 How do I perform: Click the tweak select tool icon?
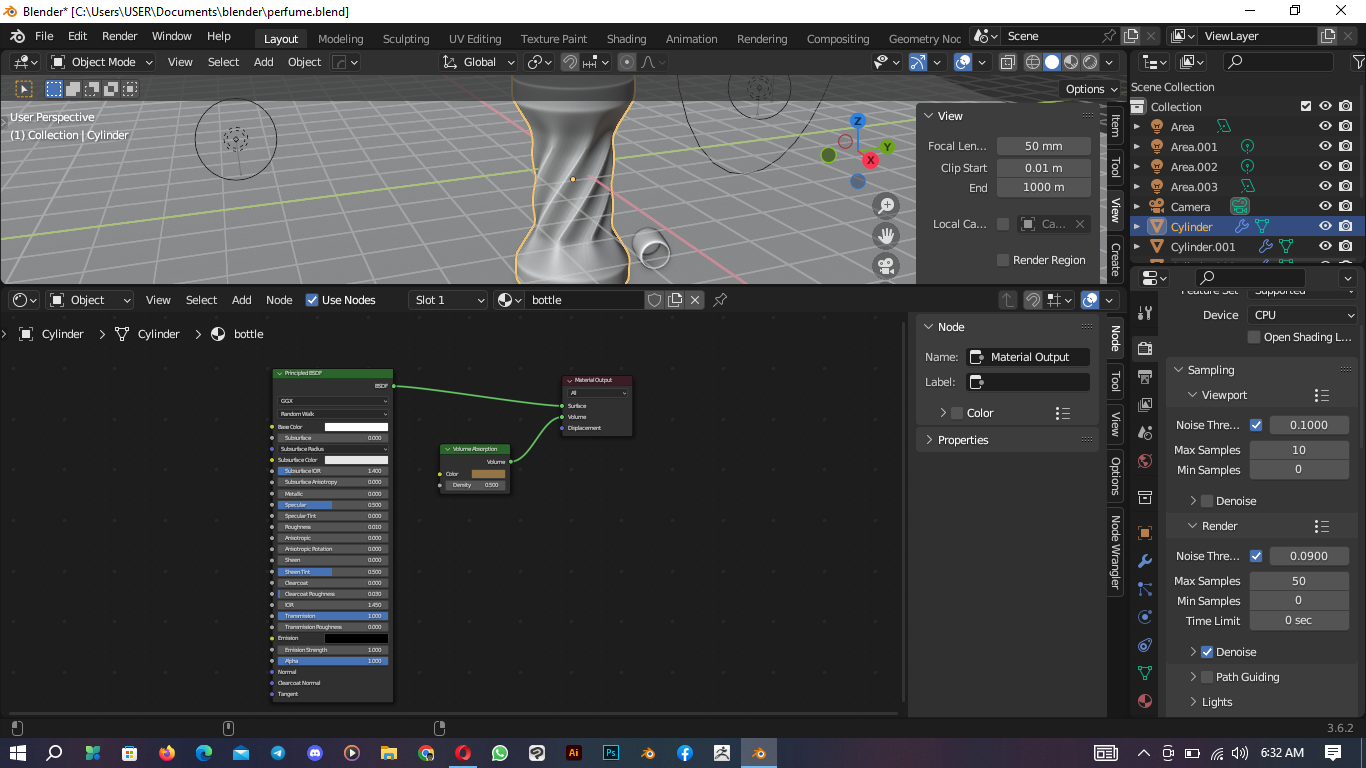[23, 89]
